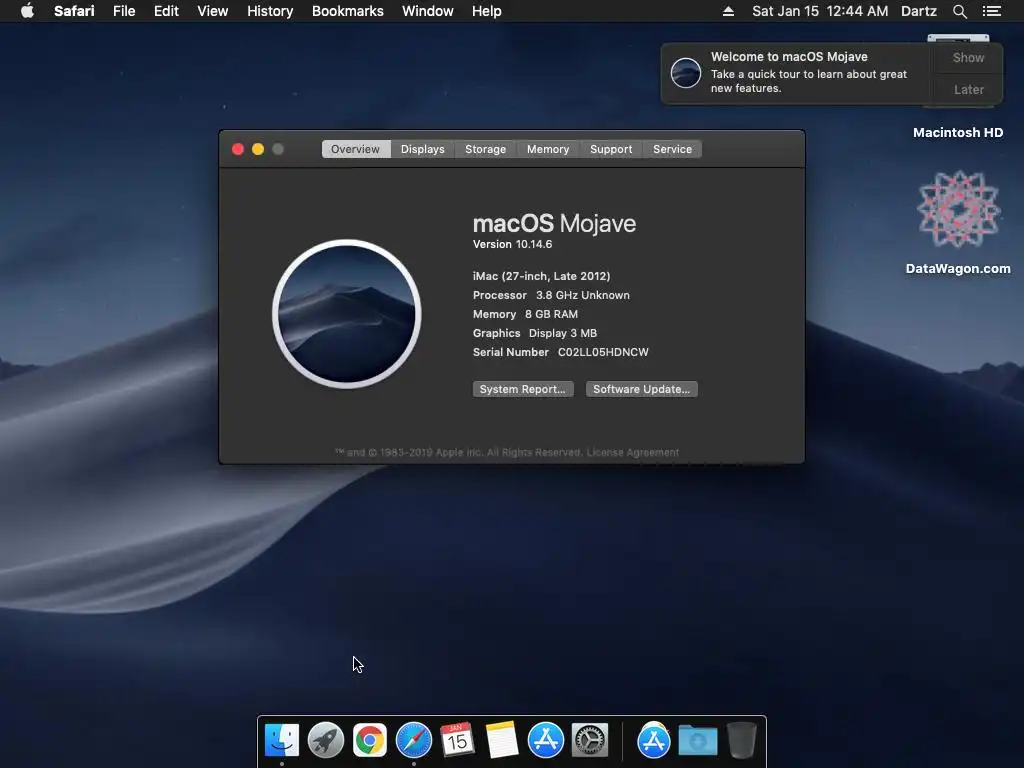Open App Store icon beside Notes
Image resolution: width=1024 pixels, height=768 pixels.
point(545,740)
